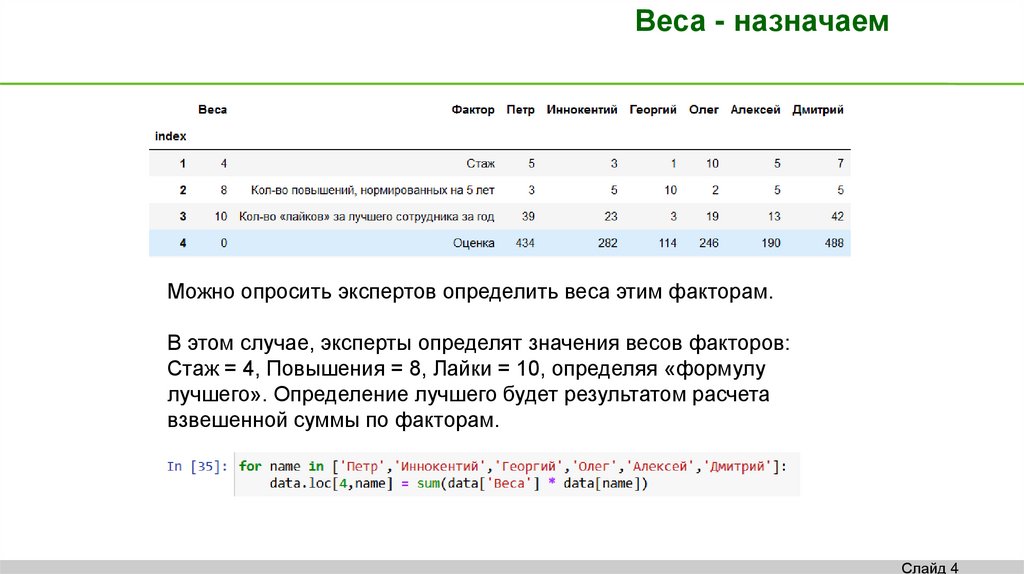1024x574 pixels.
Task: Select index cell "1" of the Стаж row
Action: [x=182, y=163]
